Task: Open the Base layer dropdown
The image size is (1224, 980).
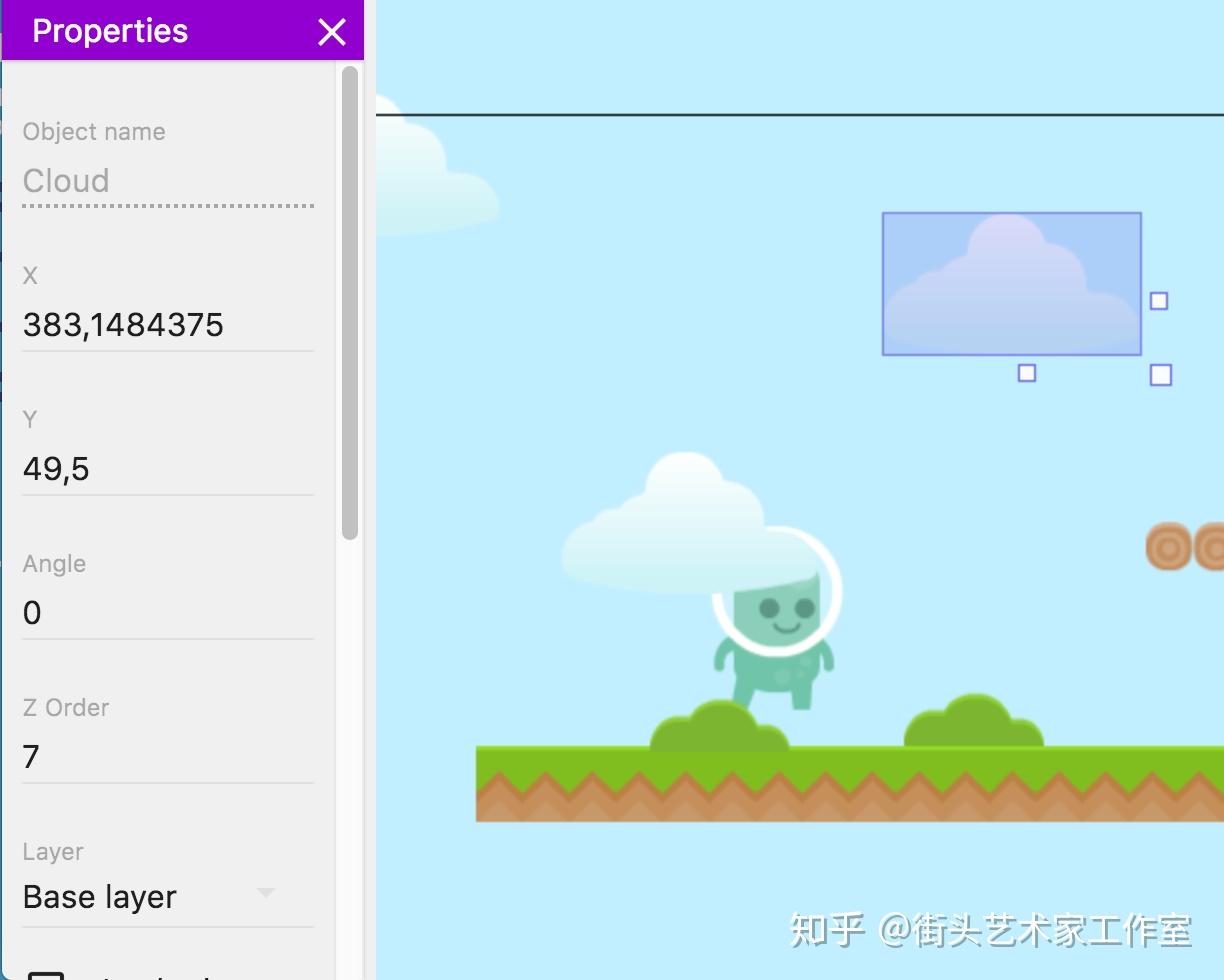Action: 100,897
